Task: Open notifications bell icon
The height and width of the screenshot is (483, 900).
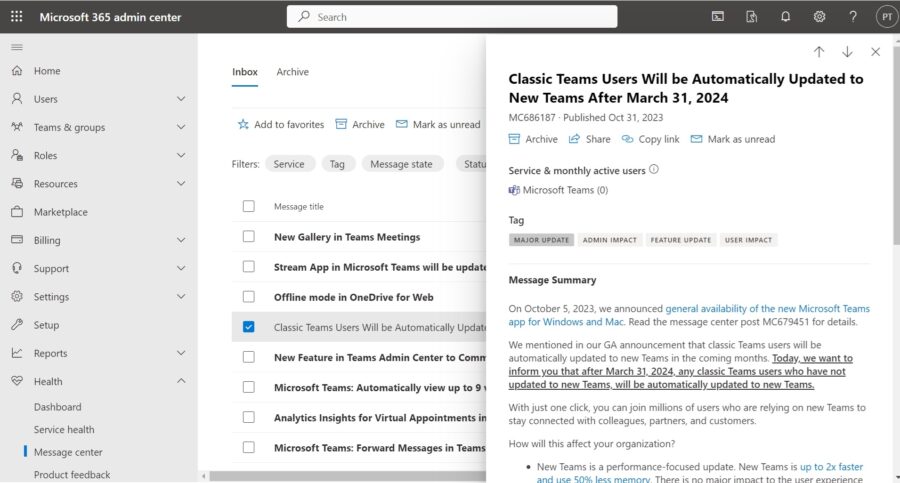Action: click(x=785, y=17)
